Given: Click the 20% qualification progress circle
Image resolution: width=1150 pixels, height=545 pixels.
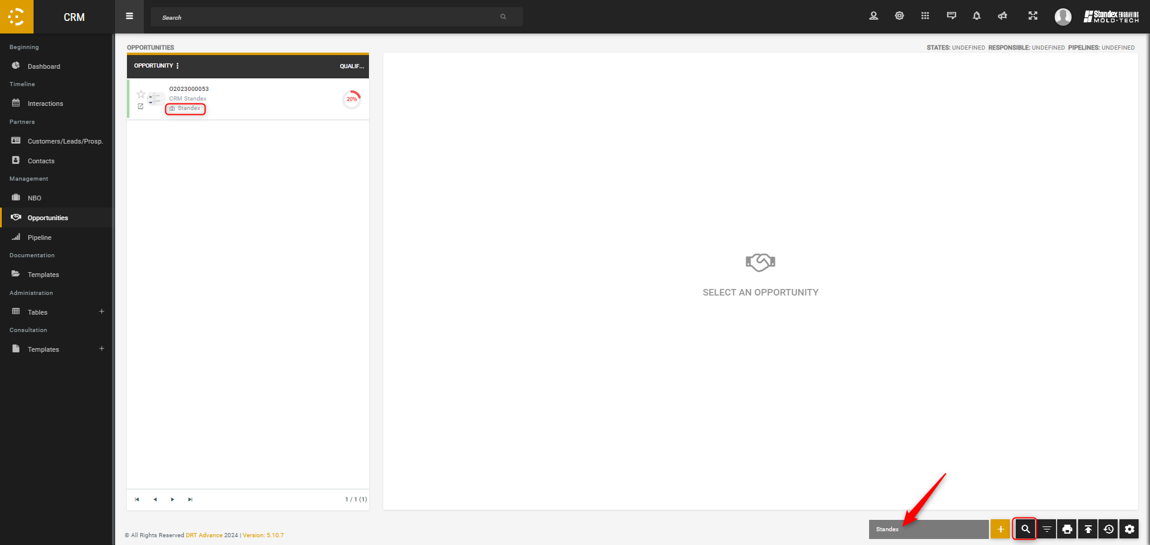Looking at the screenshot, I should click(351, 99).
